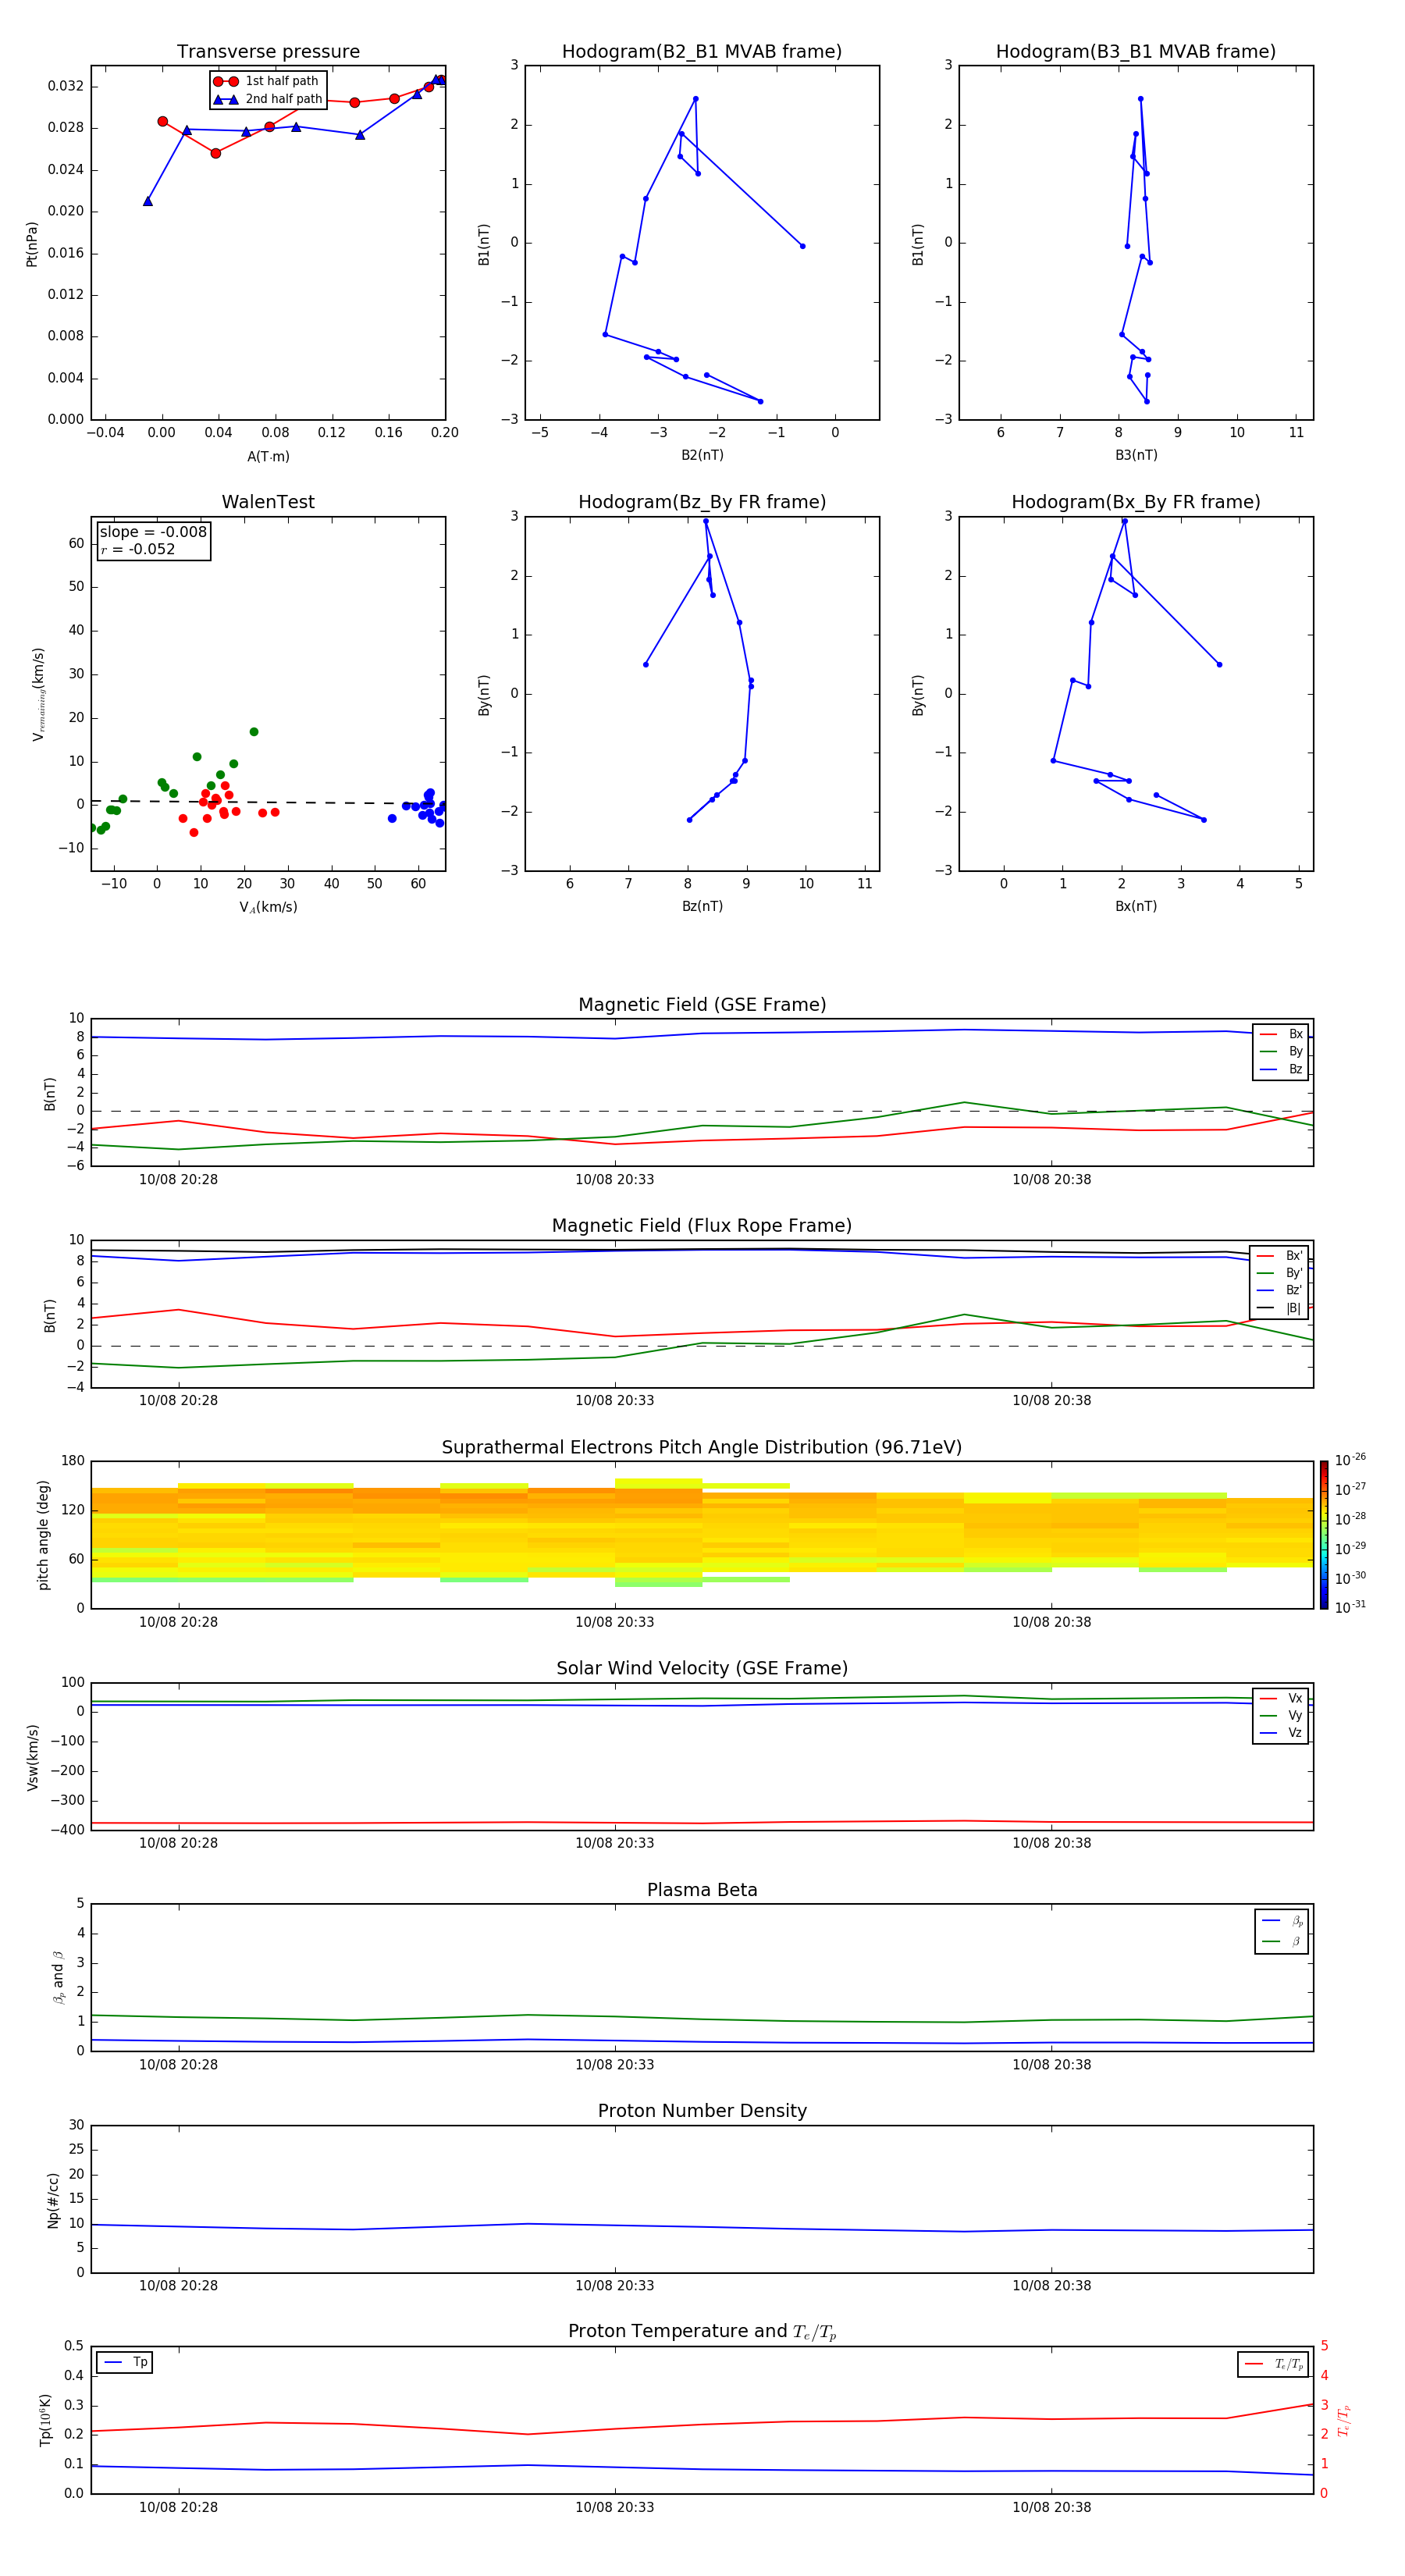Click the "V_A(km/s)" axis label in WalenTest
This screenshot has width=1405, height=2576.
[268, 907]
